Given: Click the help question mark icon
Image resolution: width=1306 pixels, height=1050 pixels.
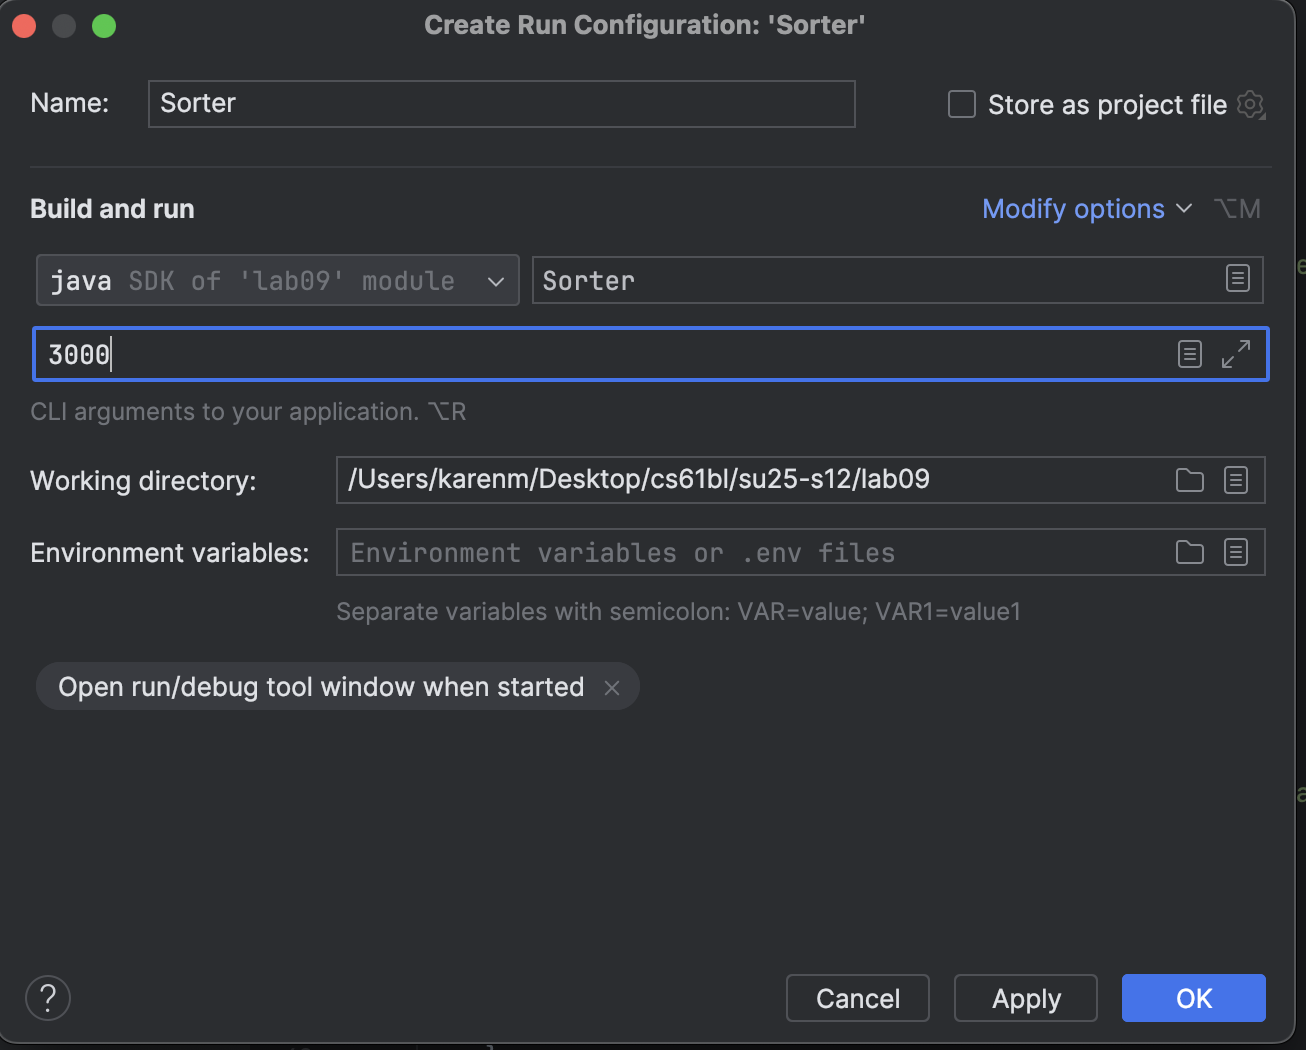Looking at the screenshot, I should (x=47, y=997).
